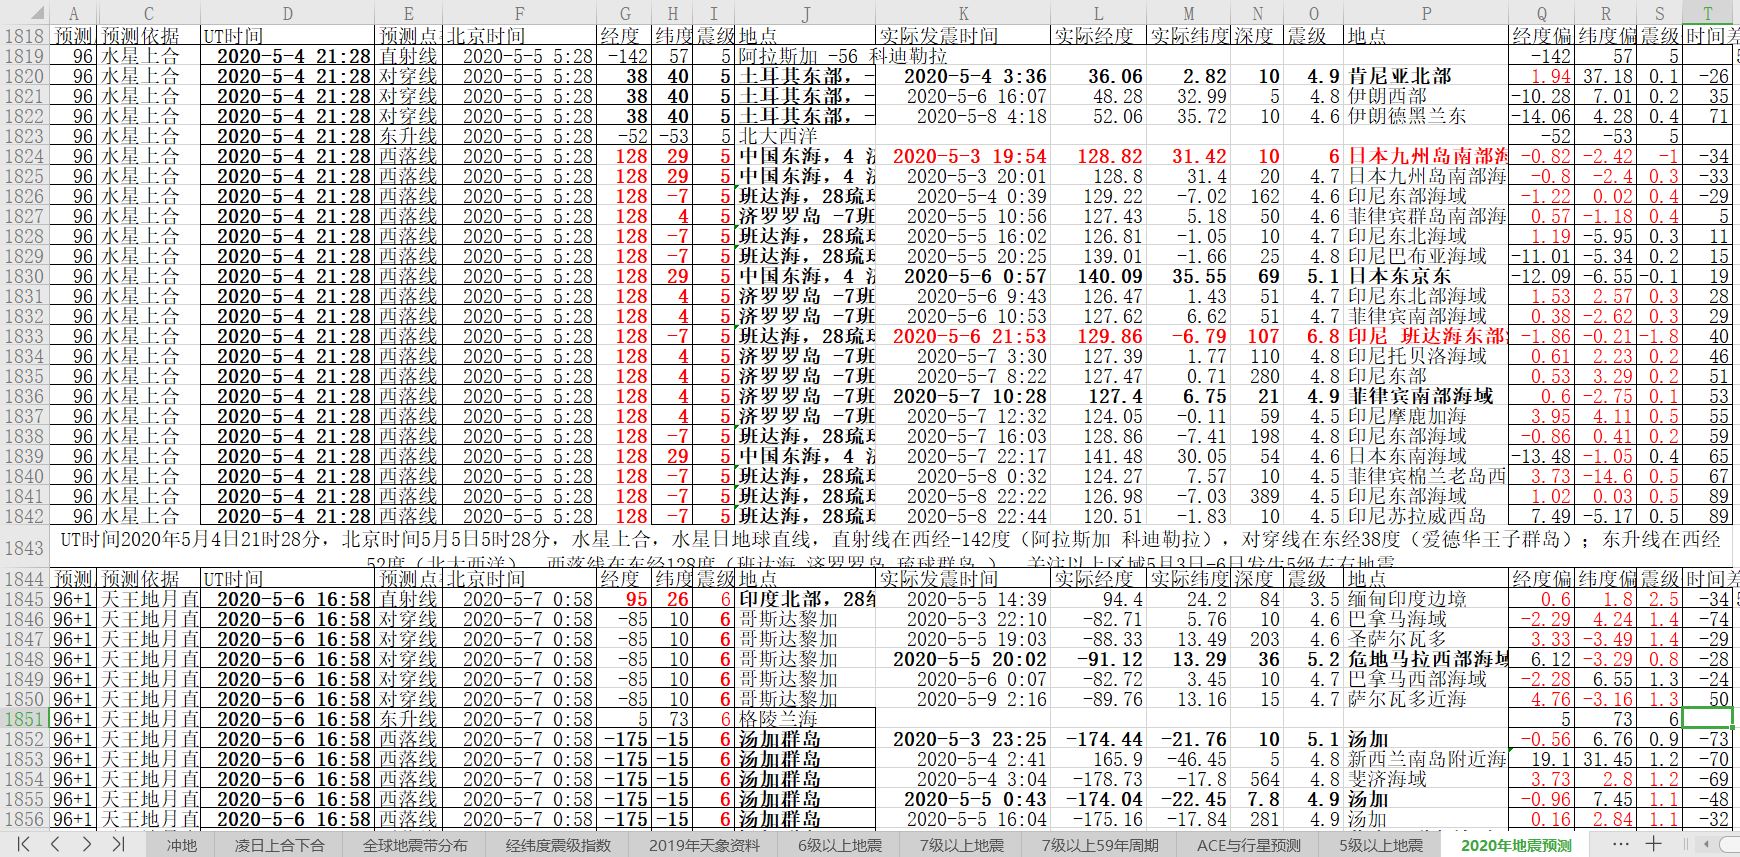Jump to the last sheet with the navigation arrow
The width and height of the screenshot is (1740, 857).
click(x=118, y=844)
